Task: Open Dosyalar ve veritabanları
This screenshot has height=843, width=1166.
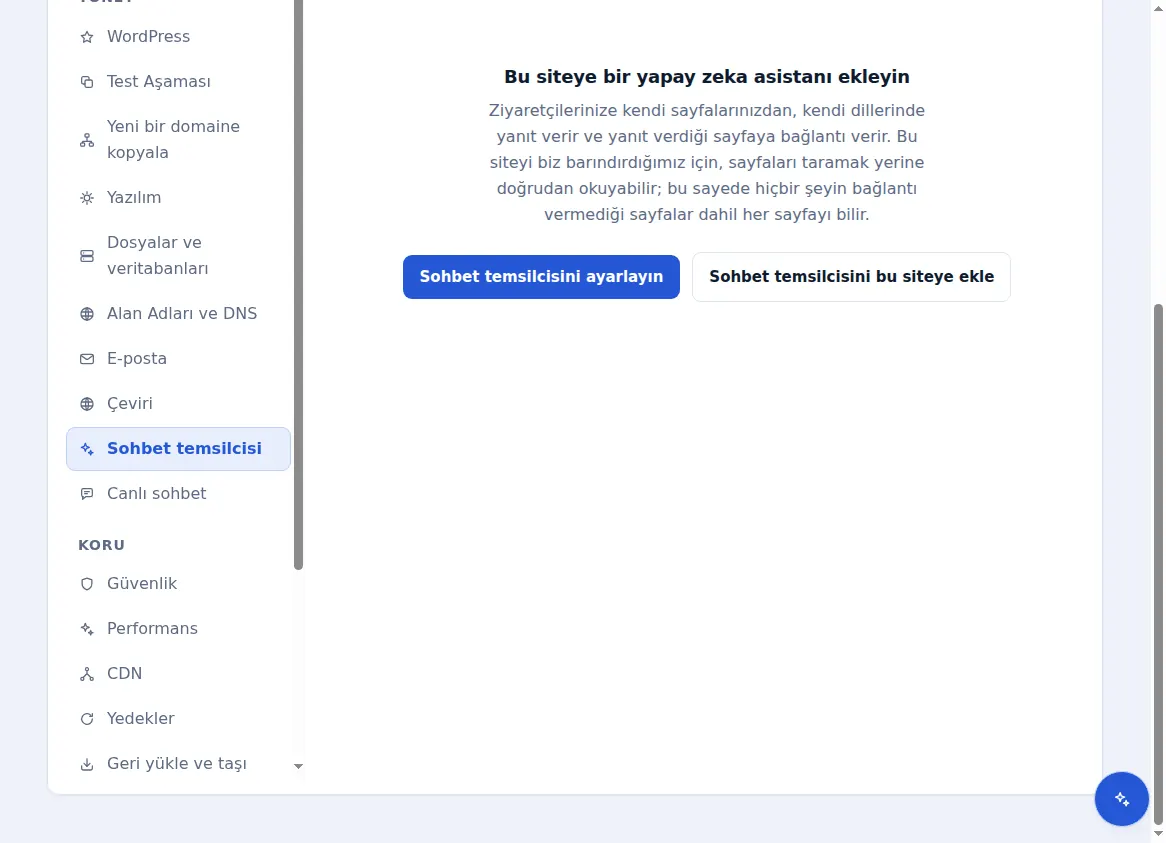Action: point(178,256)
